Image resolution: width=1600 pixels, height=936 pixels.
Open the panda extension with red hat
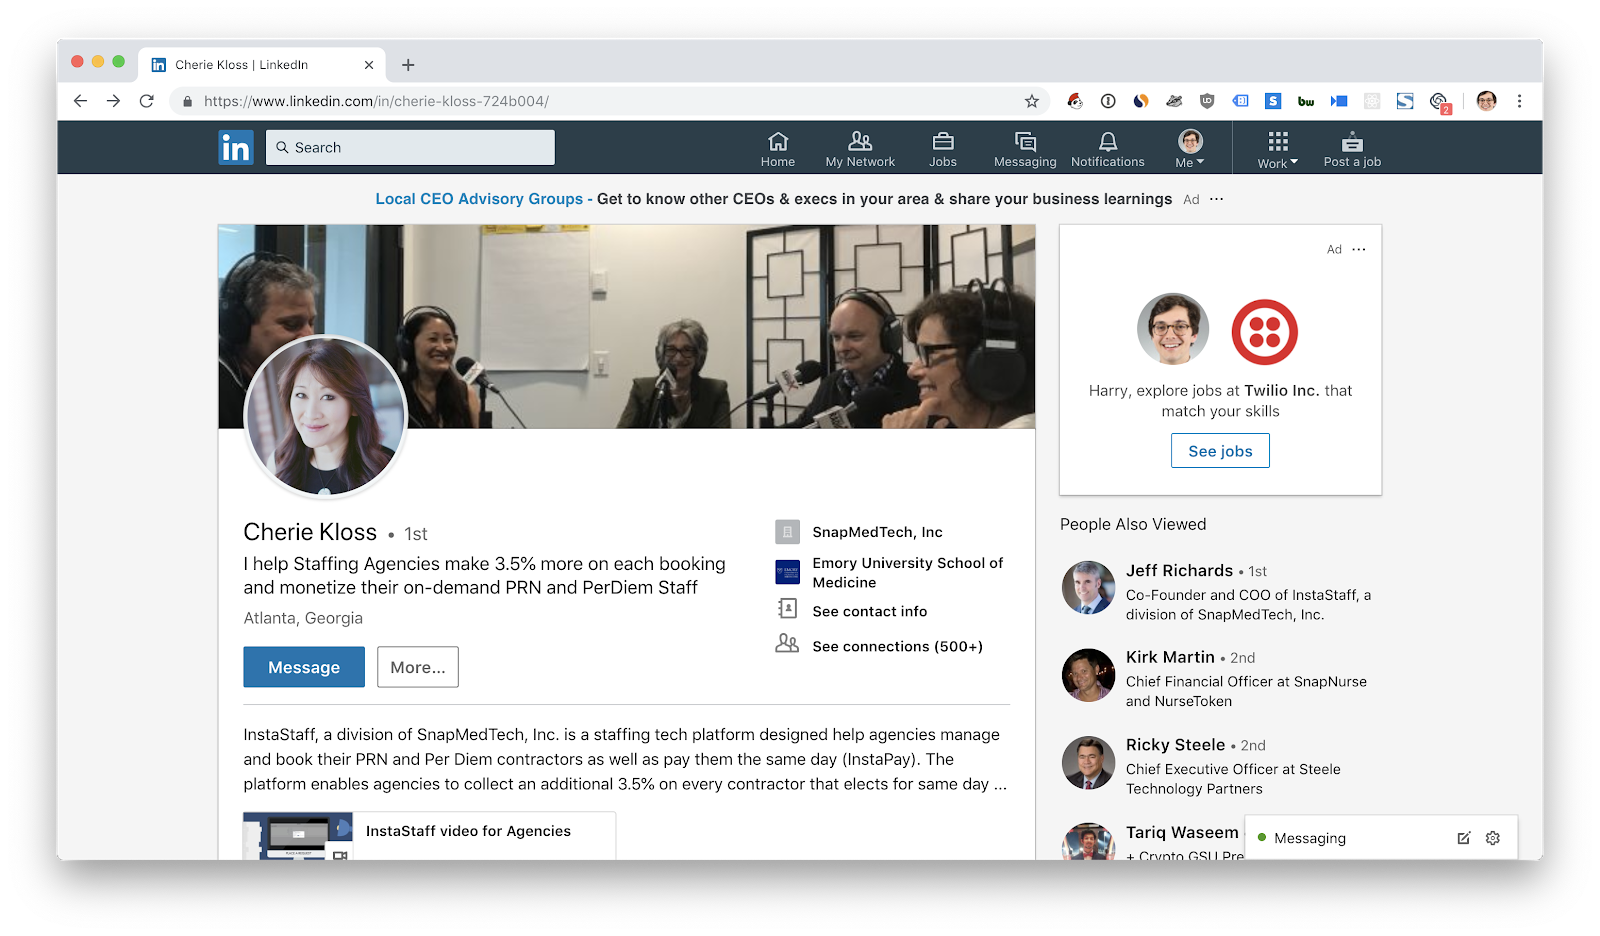(1075, 101)
